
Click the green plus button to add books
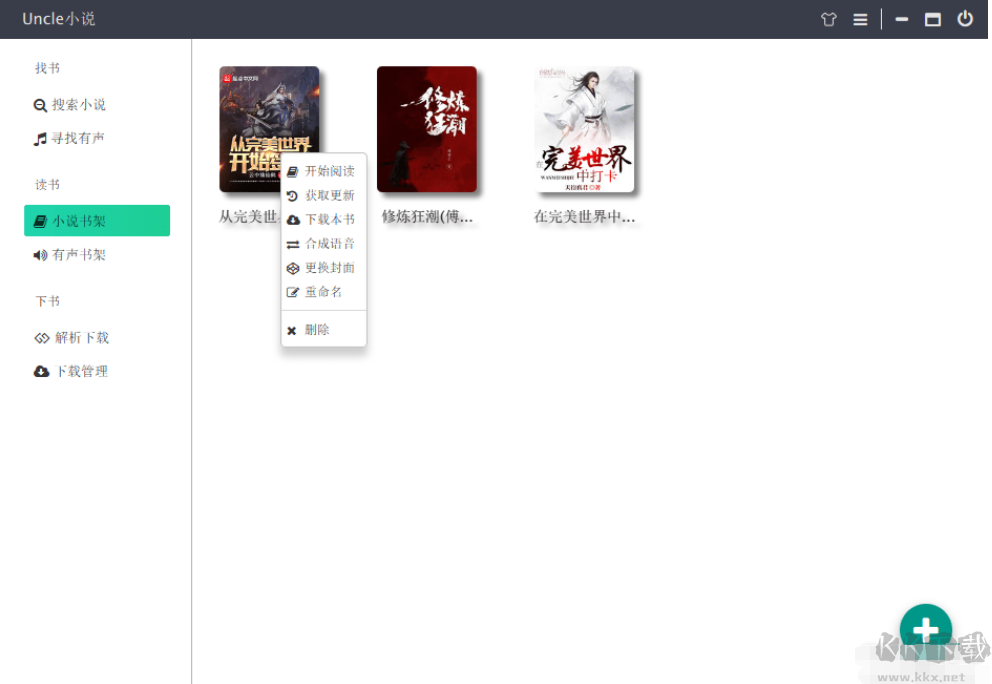coord(925,628)
